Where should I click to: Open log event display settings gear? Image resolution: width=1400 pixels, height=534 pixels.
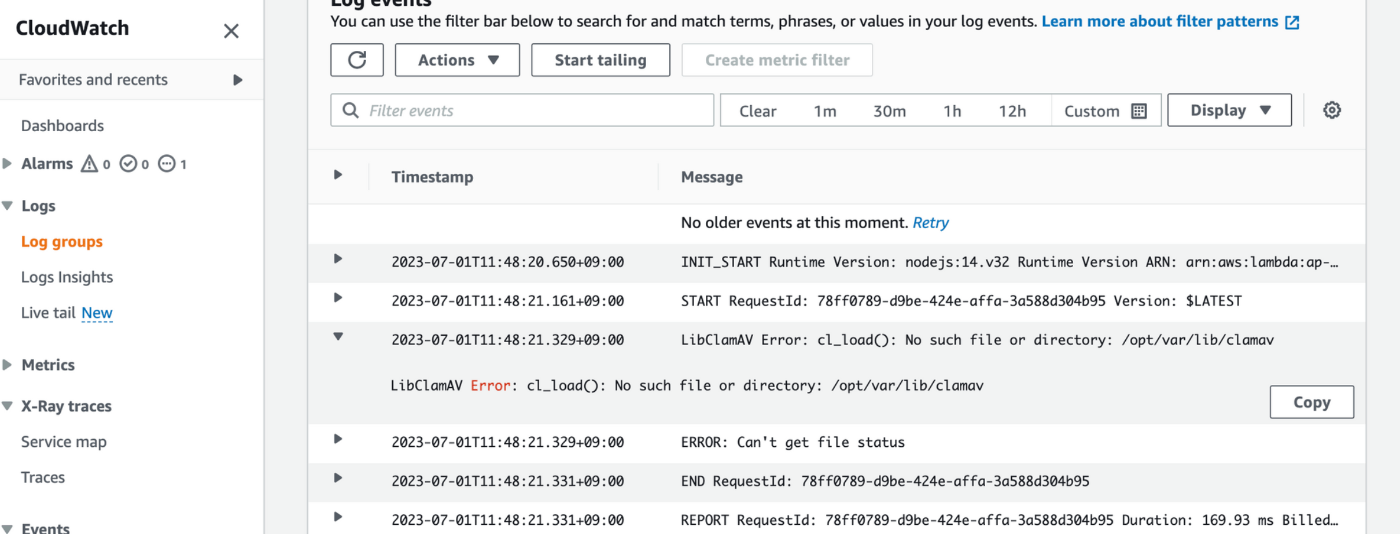[1332, 111]
